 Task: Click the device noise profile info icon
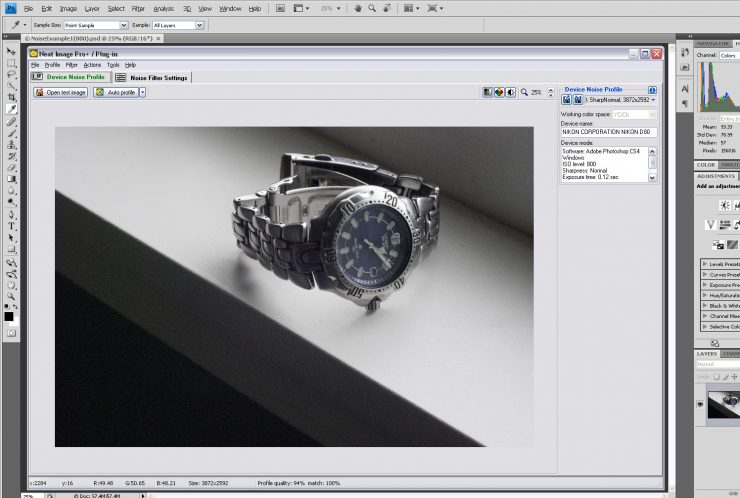point(652,90)
